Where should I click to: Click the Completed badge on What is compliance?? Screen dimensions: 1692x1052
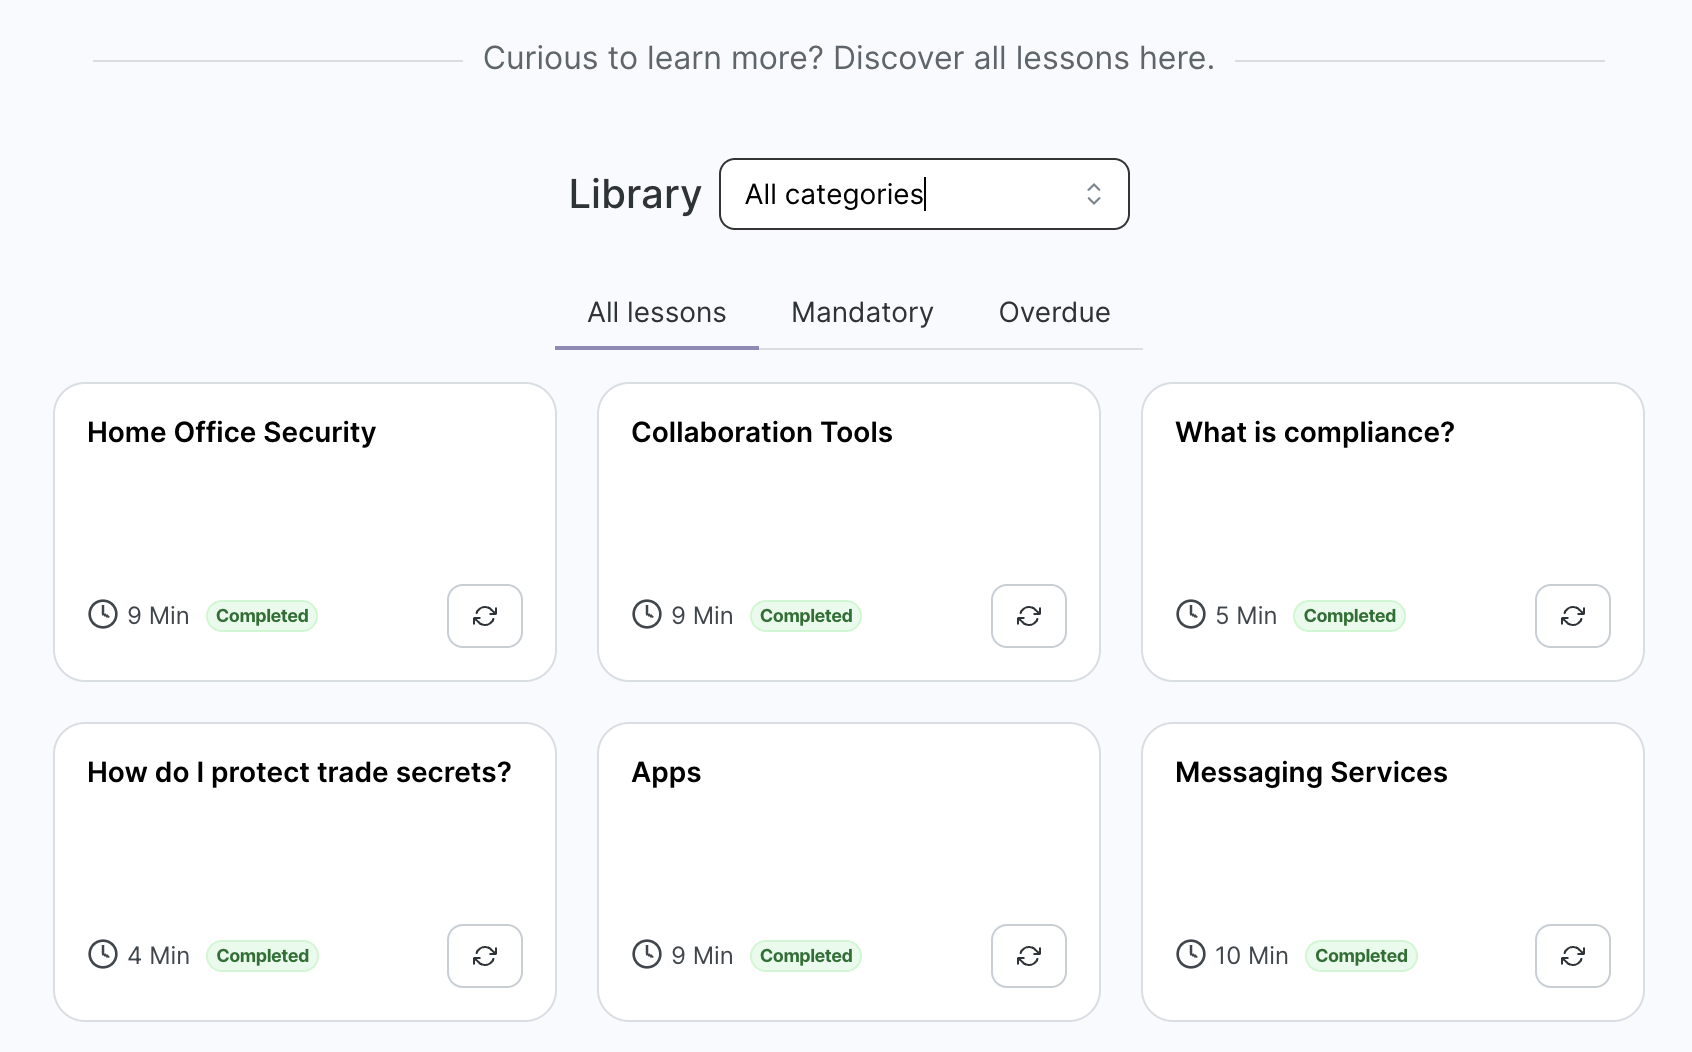[x=1349, y=616]
